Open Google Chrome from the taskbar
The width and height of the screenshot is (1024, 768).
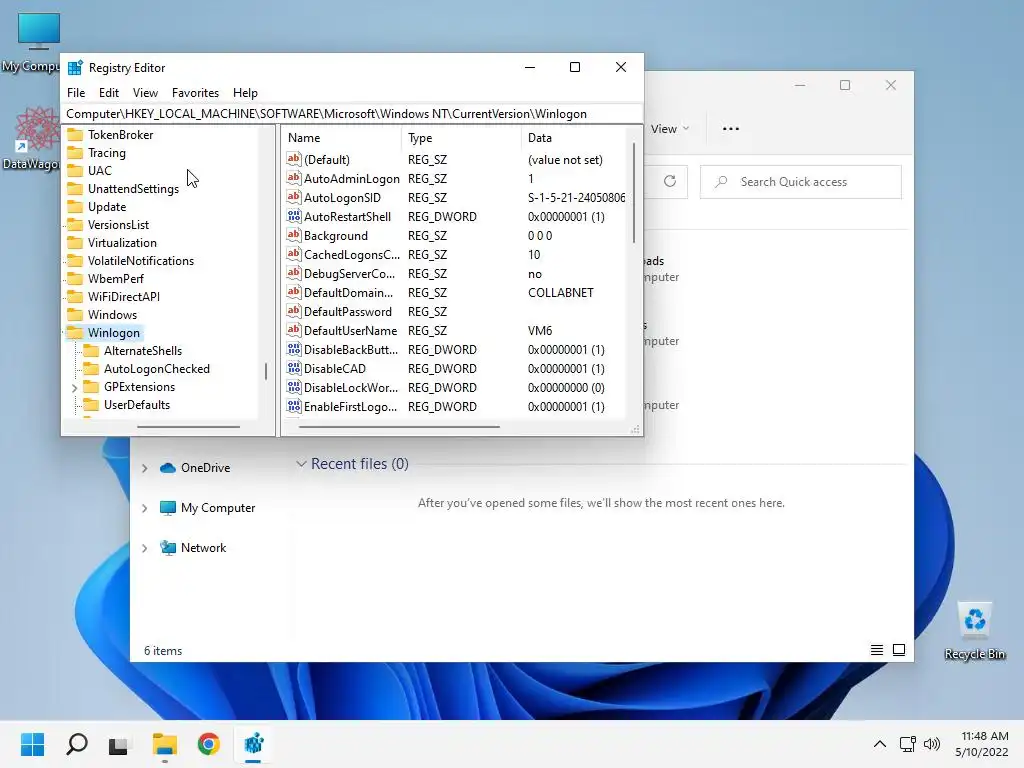click(208, 744)
